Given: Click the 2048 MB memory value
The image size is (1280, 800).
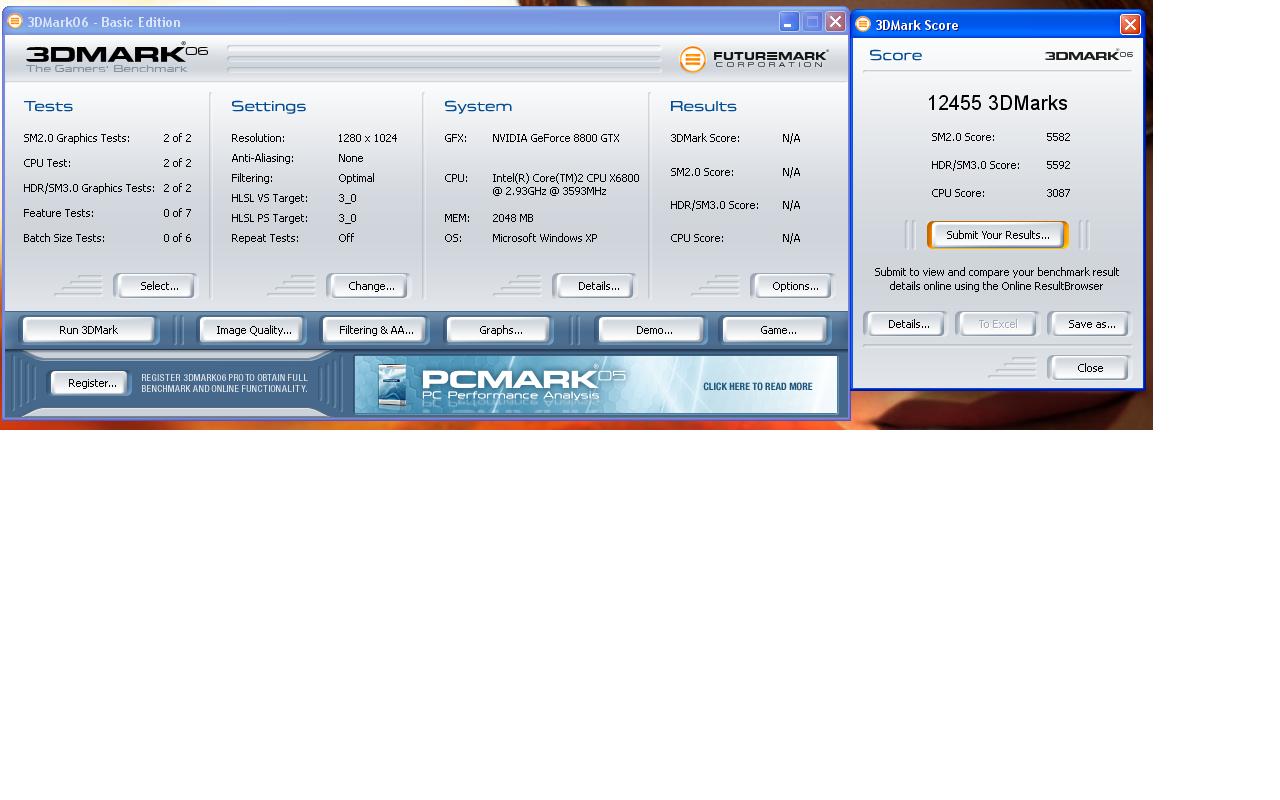Looking at the screenshot, I should coord(512,218).
